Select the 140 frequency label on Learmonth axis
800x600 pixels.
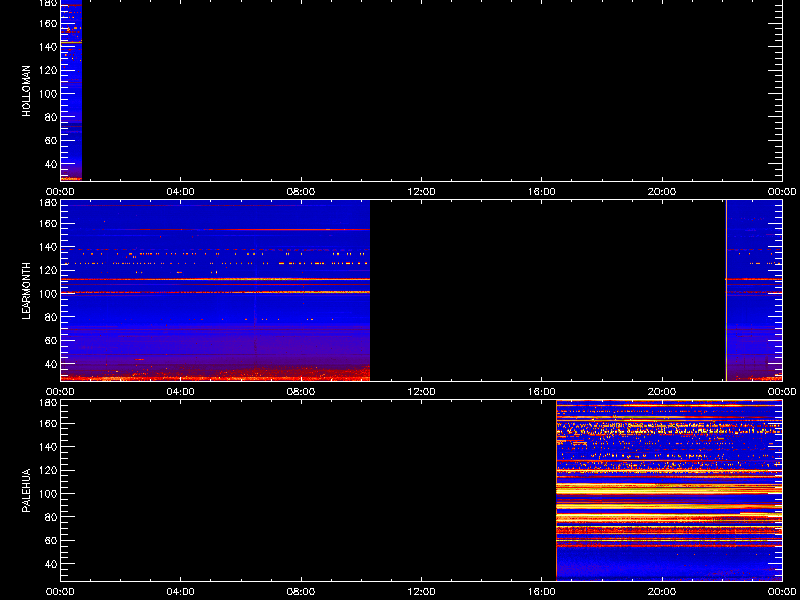[x=48, y=247]
